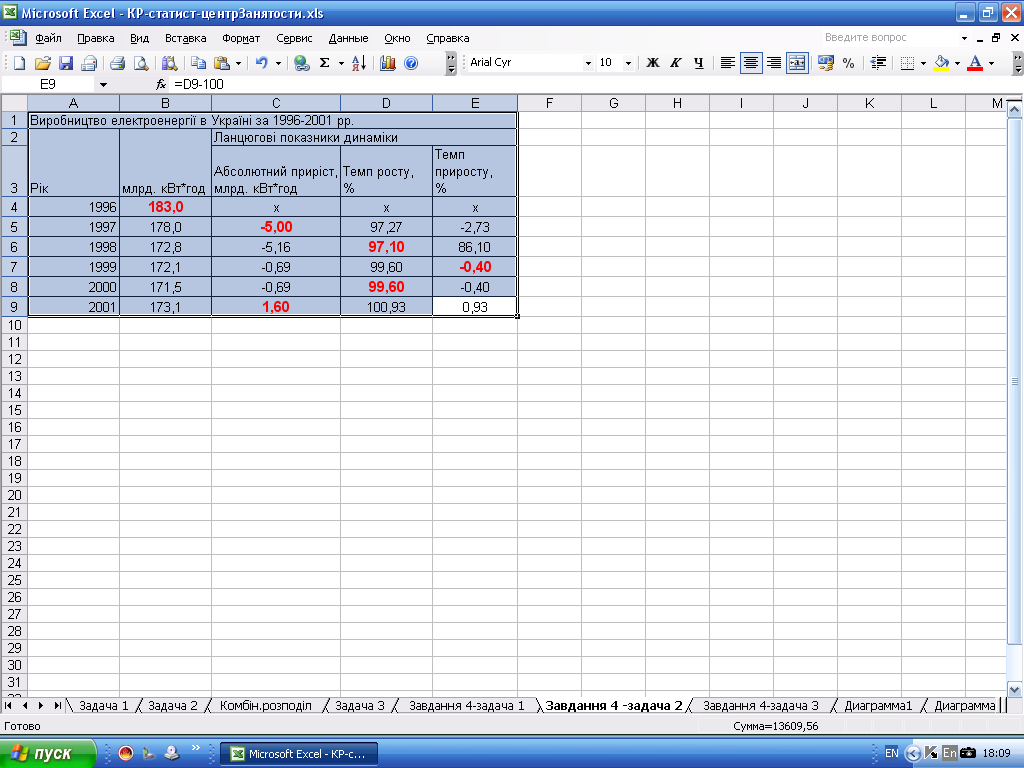Undo the last action
The image size is (1024, 768).
[261, 63]
